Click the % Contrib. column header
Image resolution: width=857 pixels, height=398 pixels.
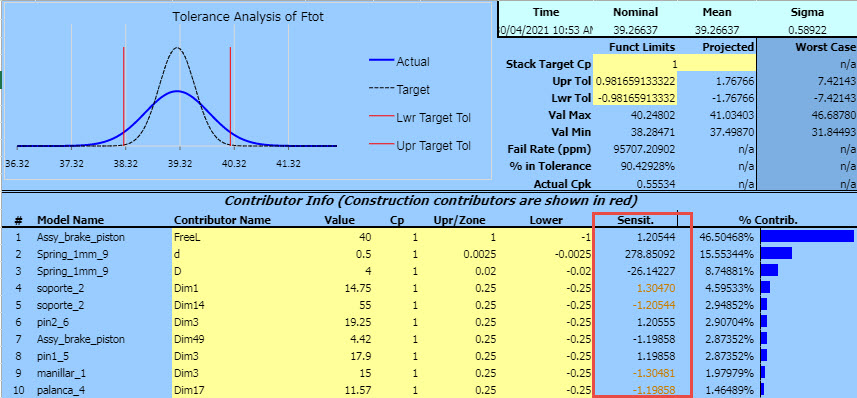point(768,220)
